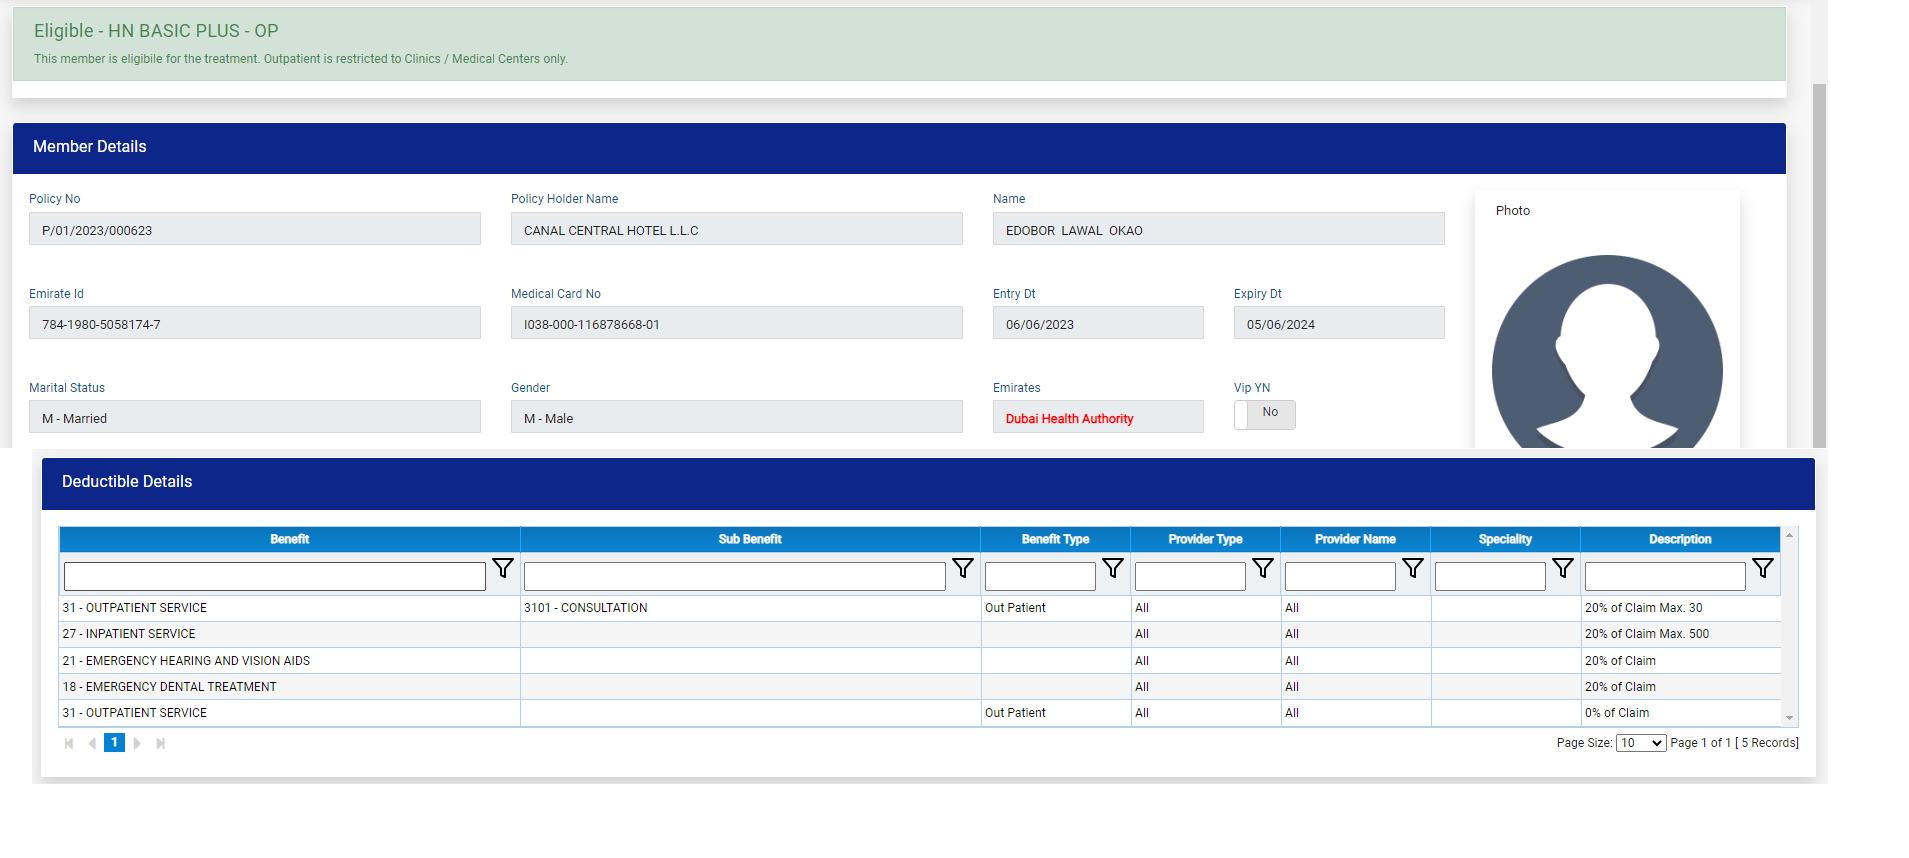Open the Description column filter funnel
1909x858 pixels.
1763,569
